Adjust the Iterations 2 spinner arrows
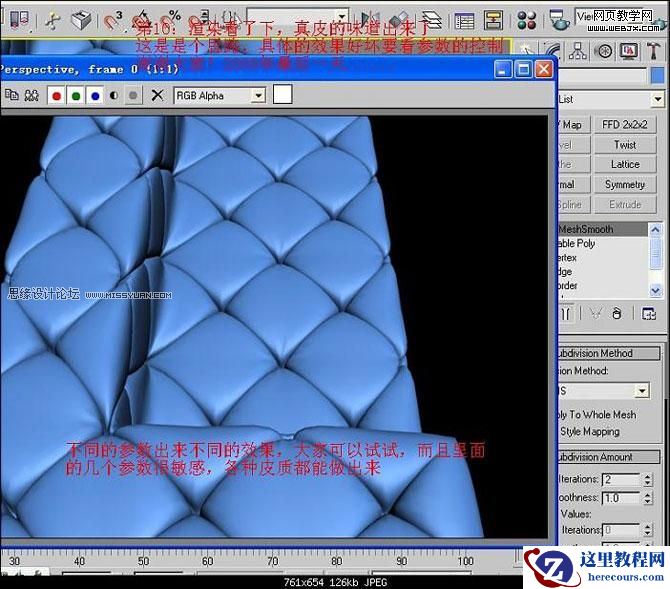 click(648, 479)
